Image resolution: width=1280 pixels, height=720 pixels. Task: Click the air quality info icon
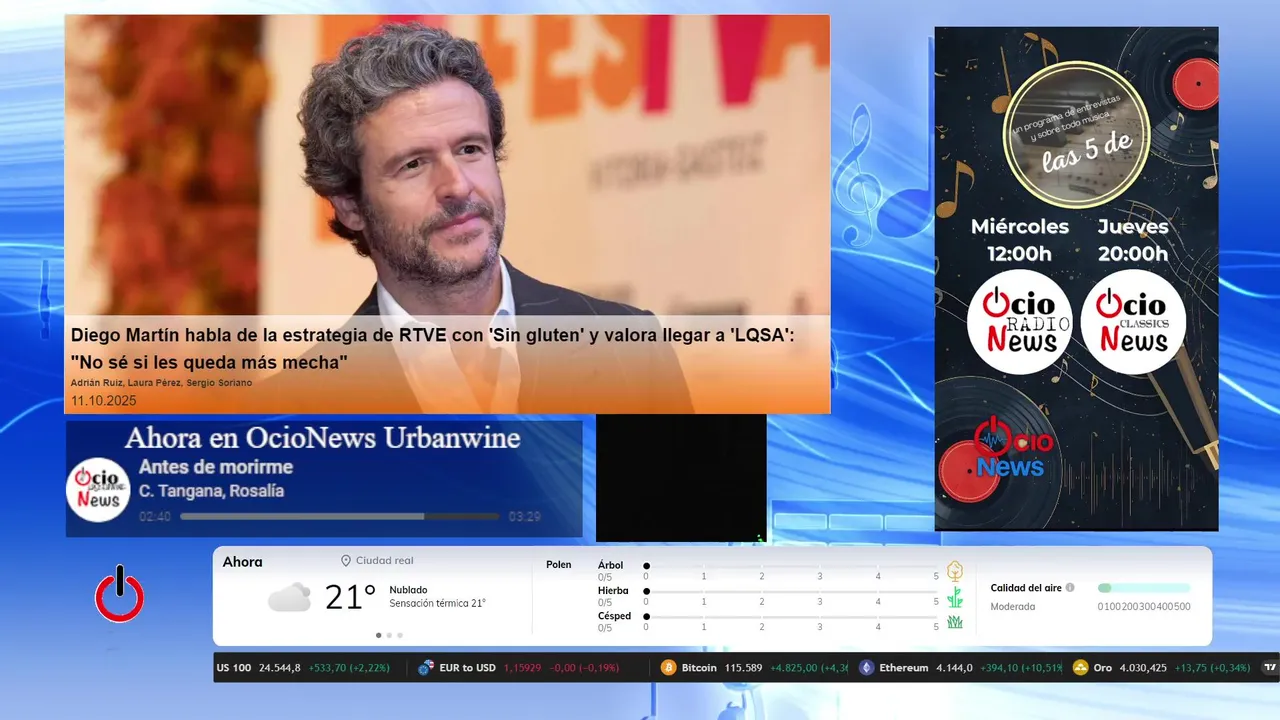(1070, 588)
